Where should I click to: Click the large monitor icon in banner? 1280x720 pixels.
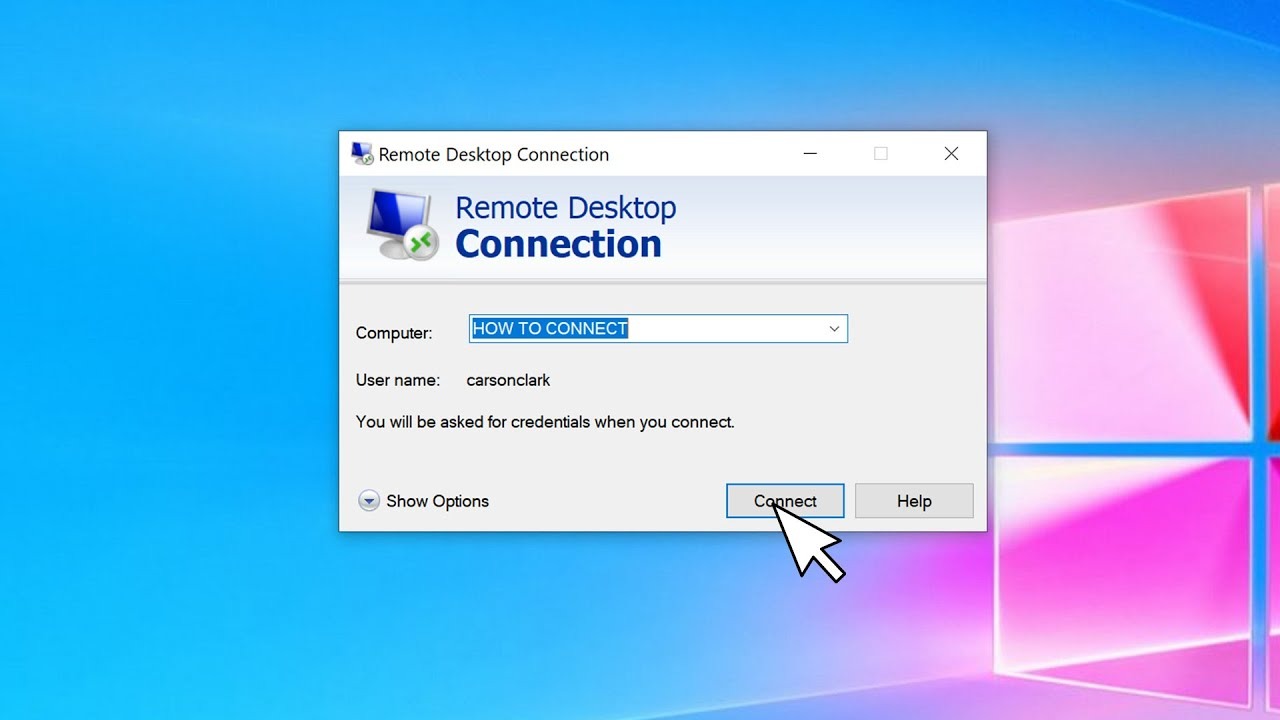tap(401, 226)
